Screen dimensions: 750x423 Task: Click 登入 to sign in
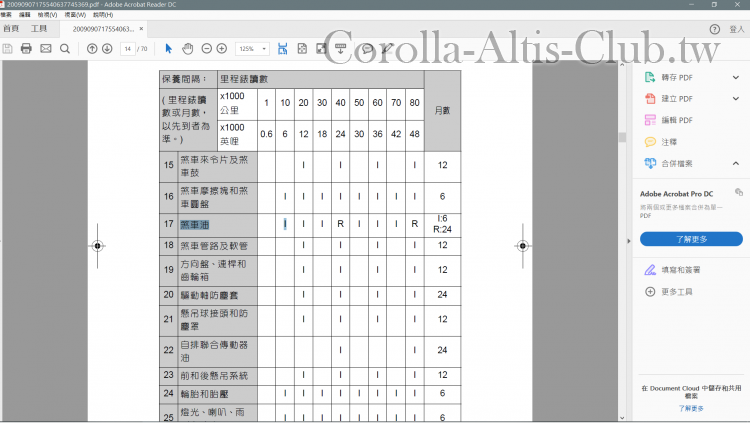point(737,29)
